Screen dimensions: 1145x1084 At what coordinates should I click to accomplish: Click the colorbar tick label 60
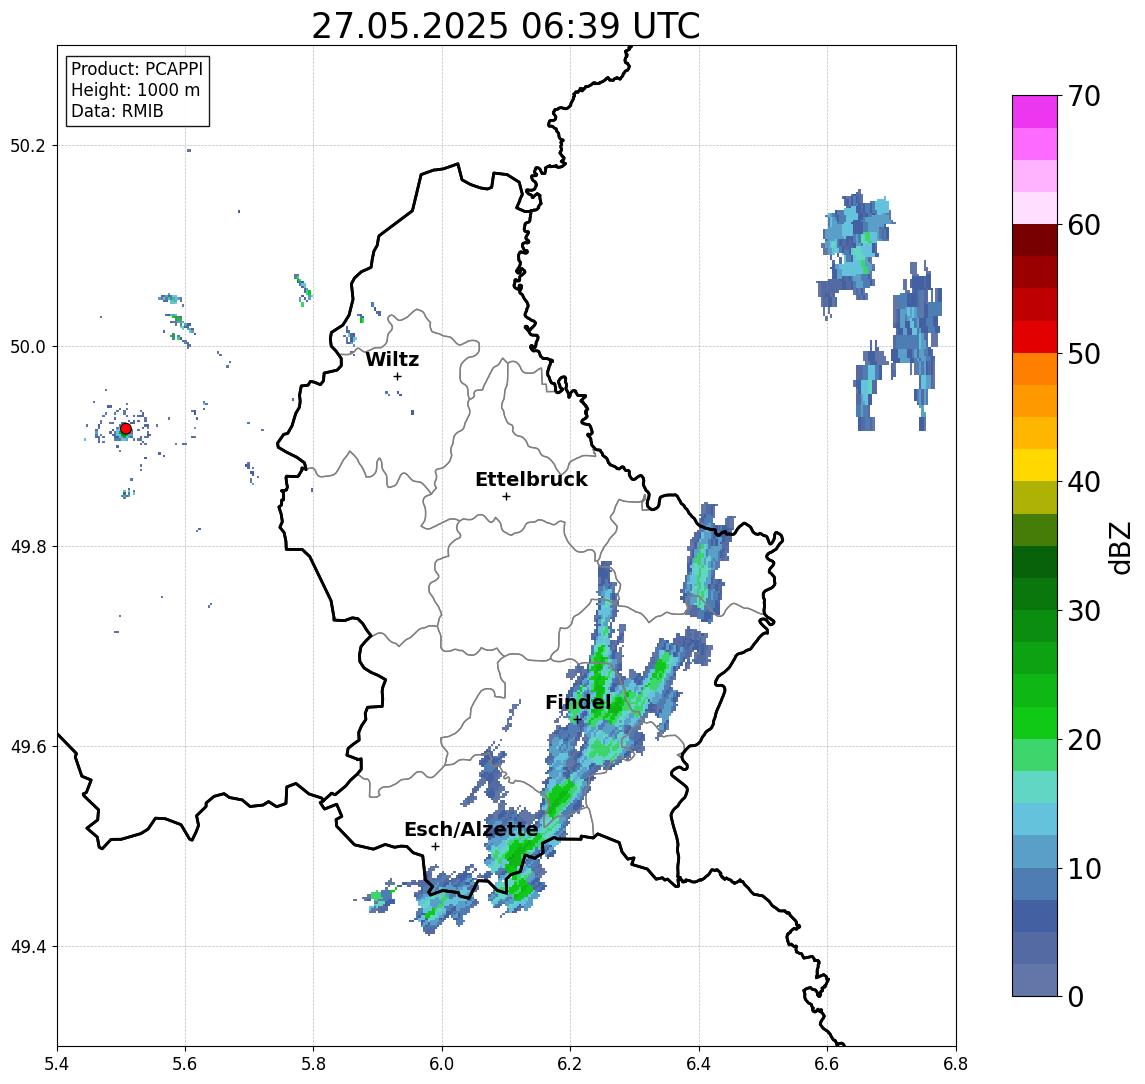coord(1084,225)
